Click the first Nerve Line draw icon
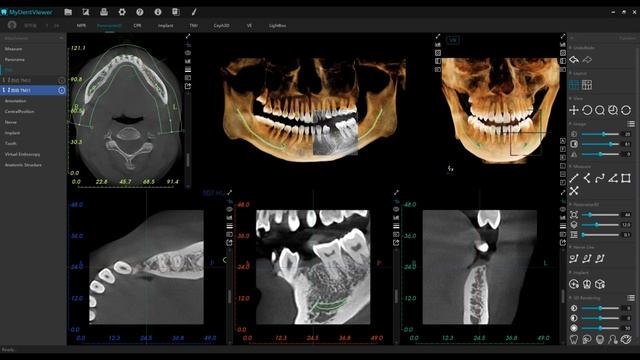The width and height of the screenshot is (640, 360). [574, 258]
